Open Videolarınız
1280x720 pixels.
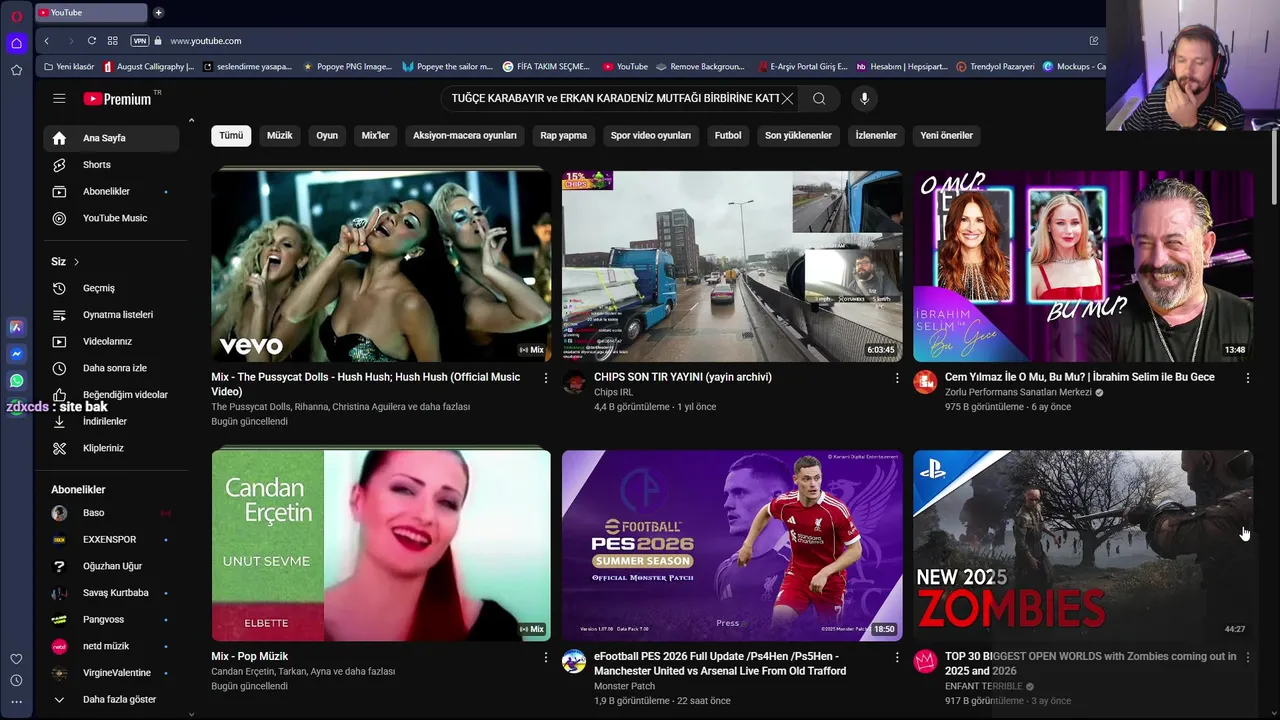(x=111, y=341)
